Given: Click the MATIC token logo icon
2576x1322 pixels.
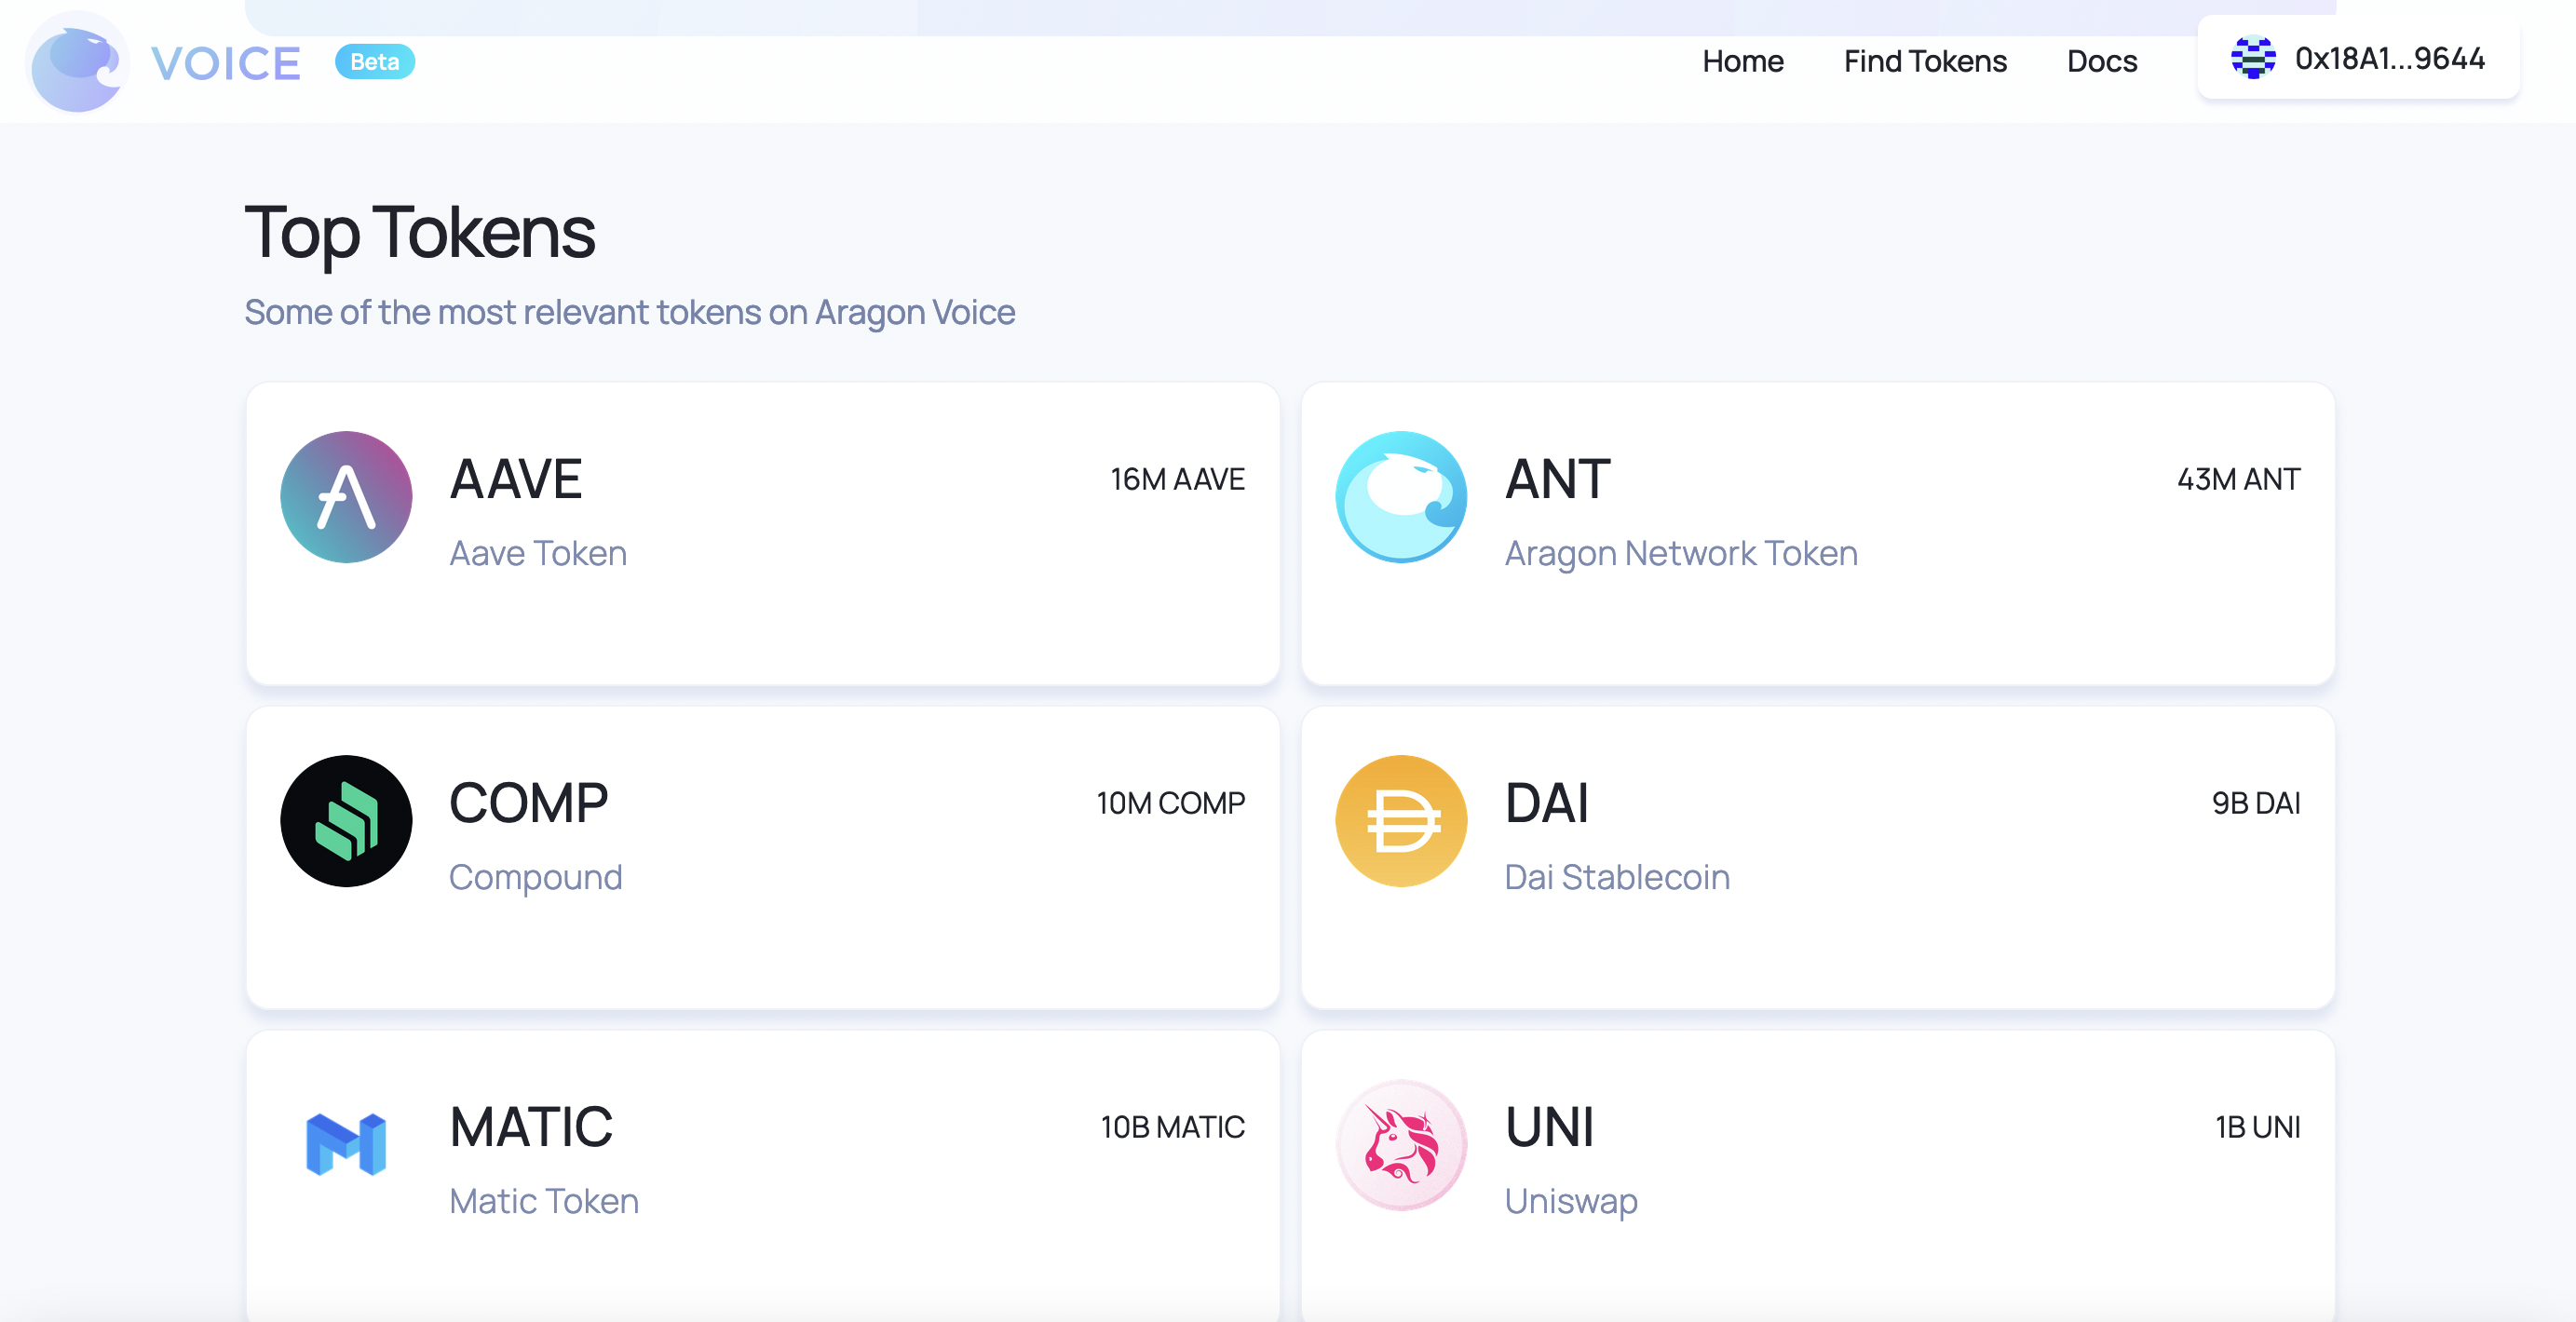Looking at the screenshot, I should click(x=346, y=1144).
